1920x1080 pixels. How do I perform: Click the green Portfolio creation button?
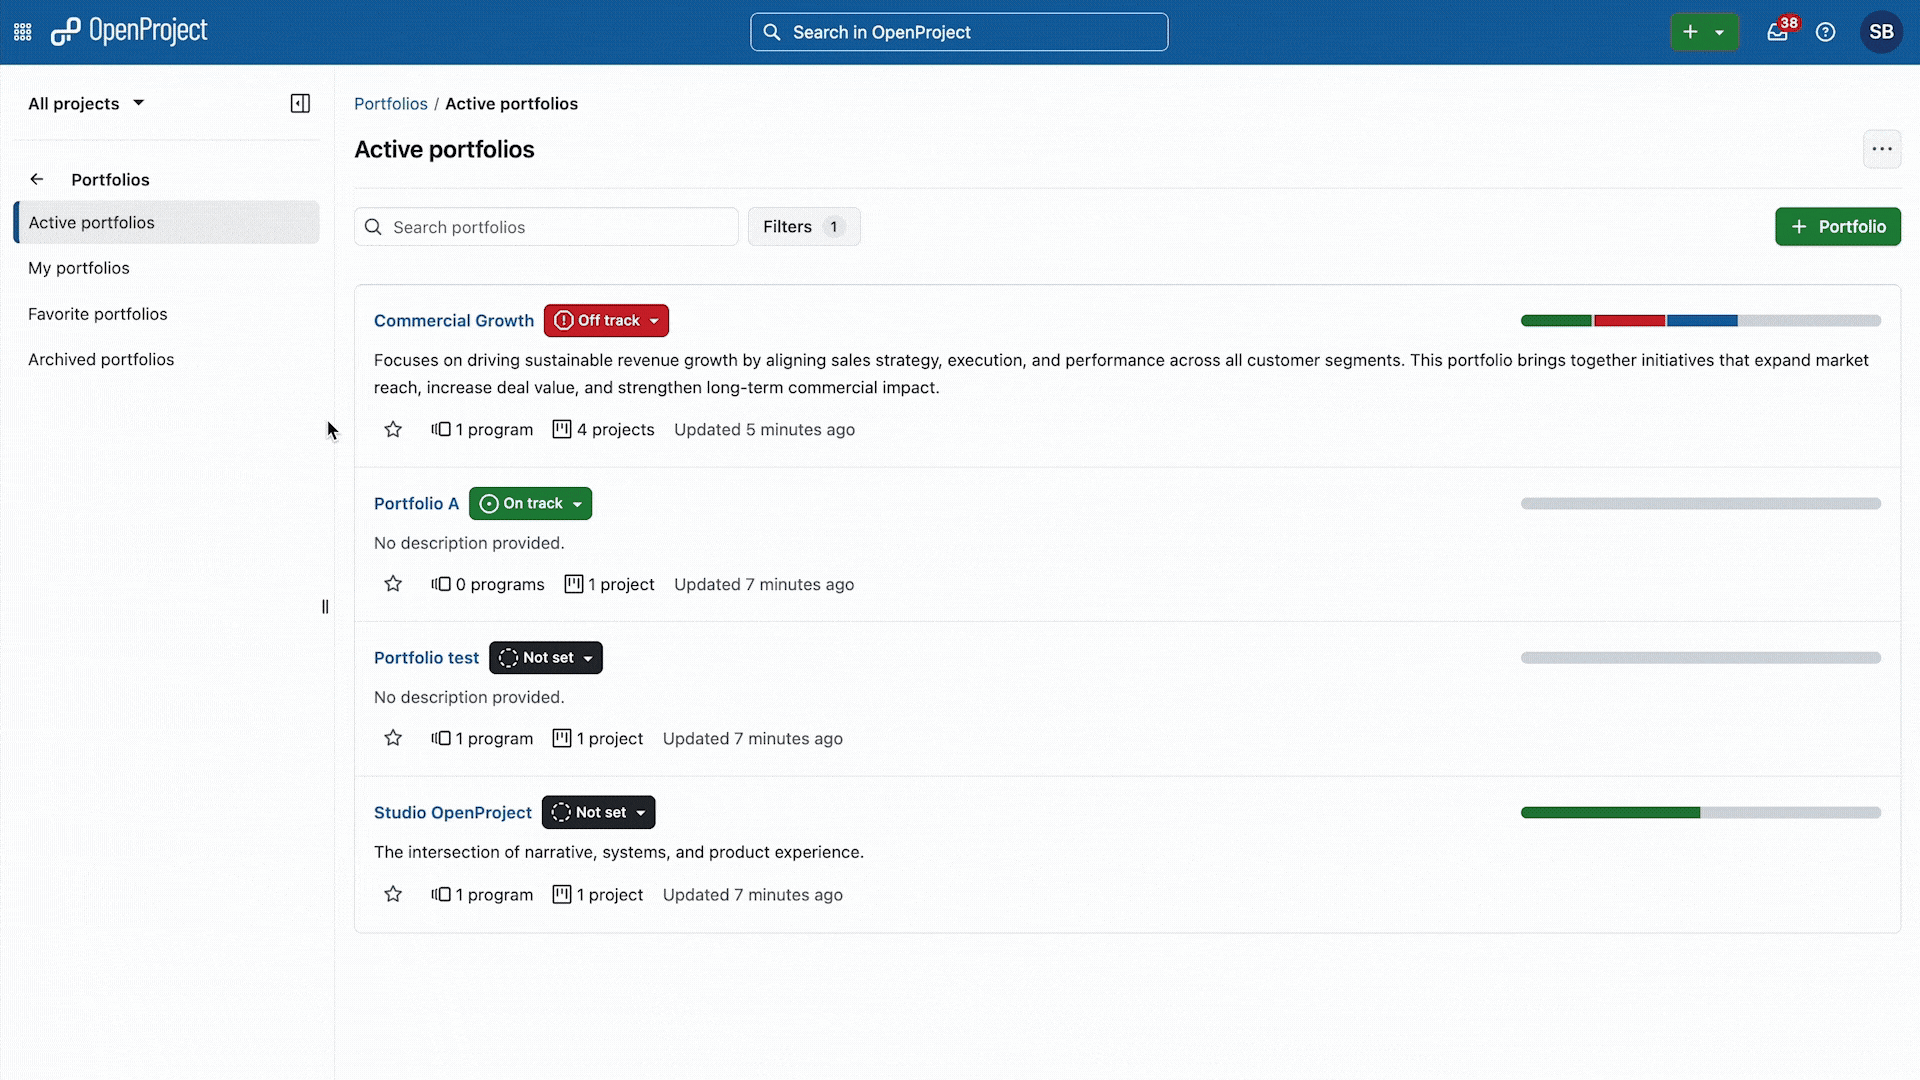1838,226
